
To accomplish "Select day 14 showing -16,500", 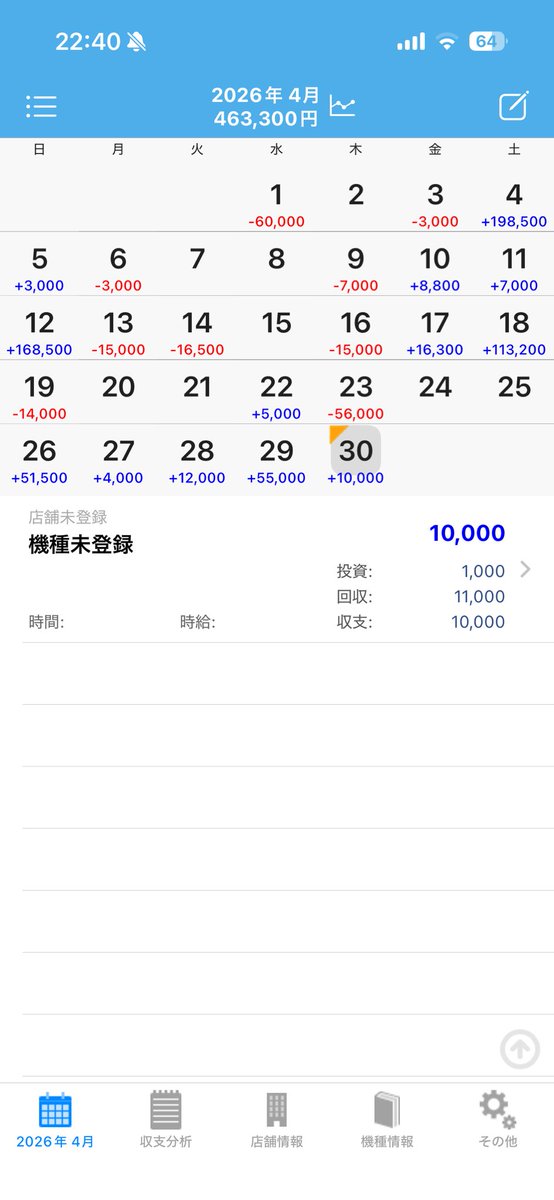I will pyautogui.click(x=197, y=332).
